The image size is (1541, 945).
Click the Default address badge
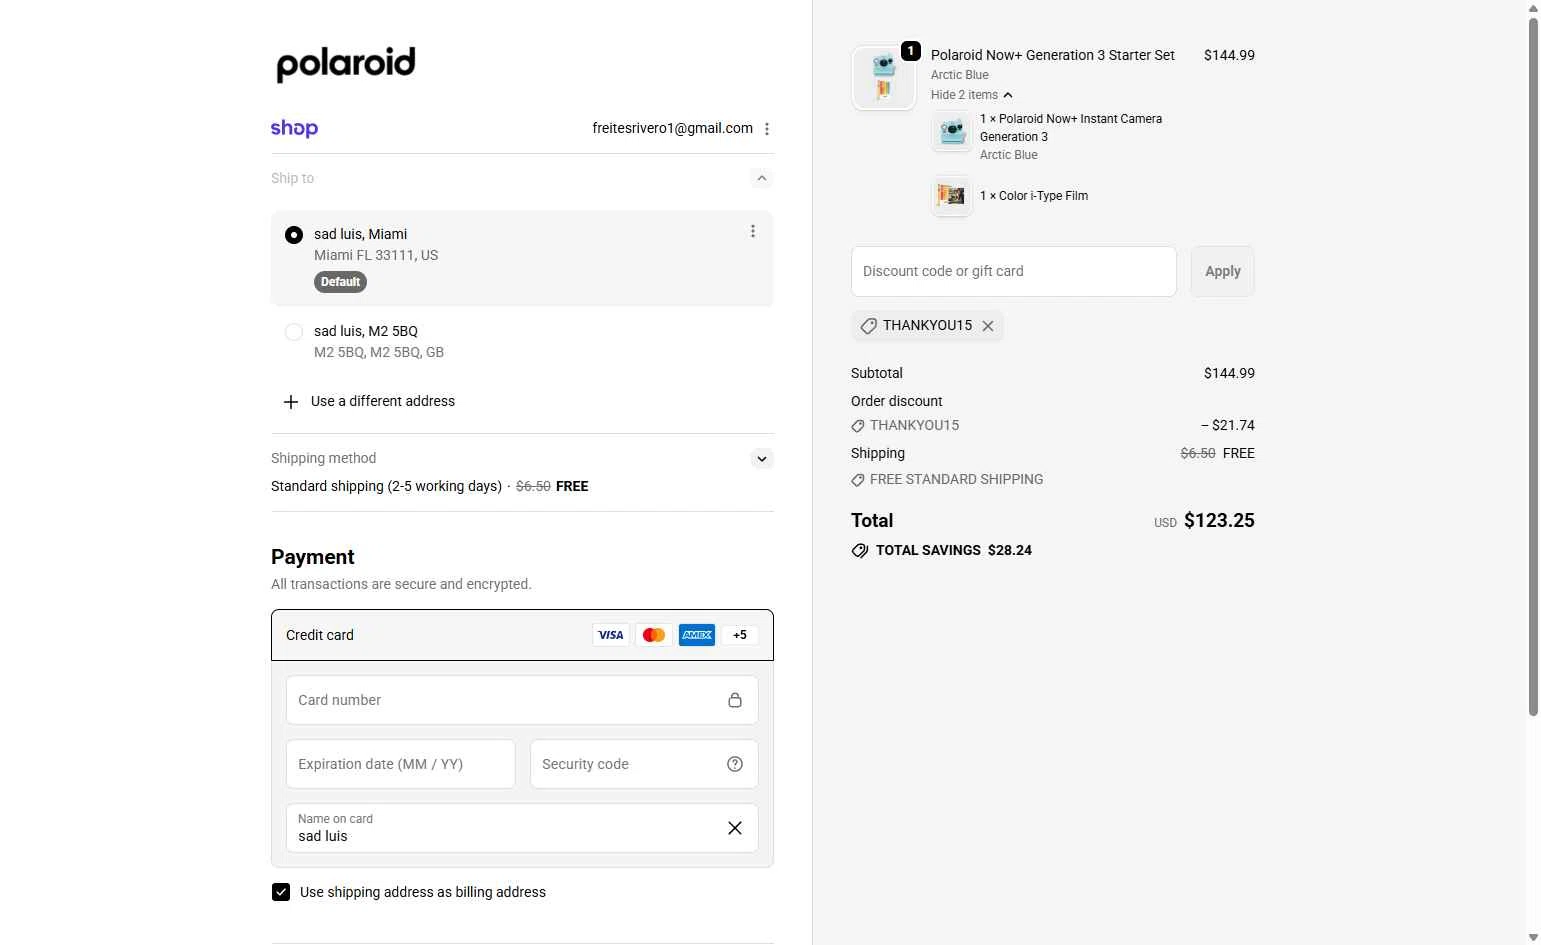point(340,282)
